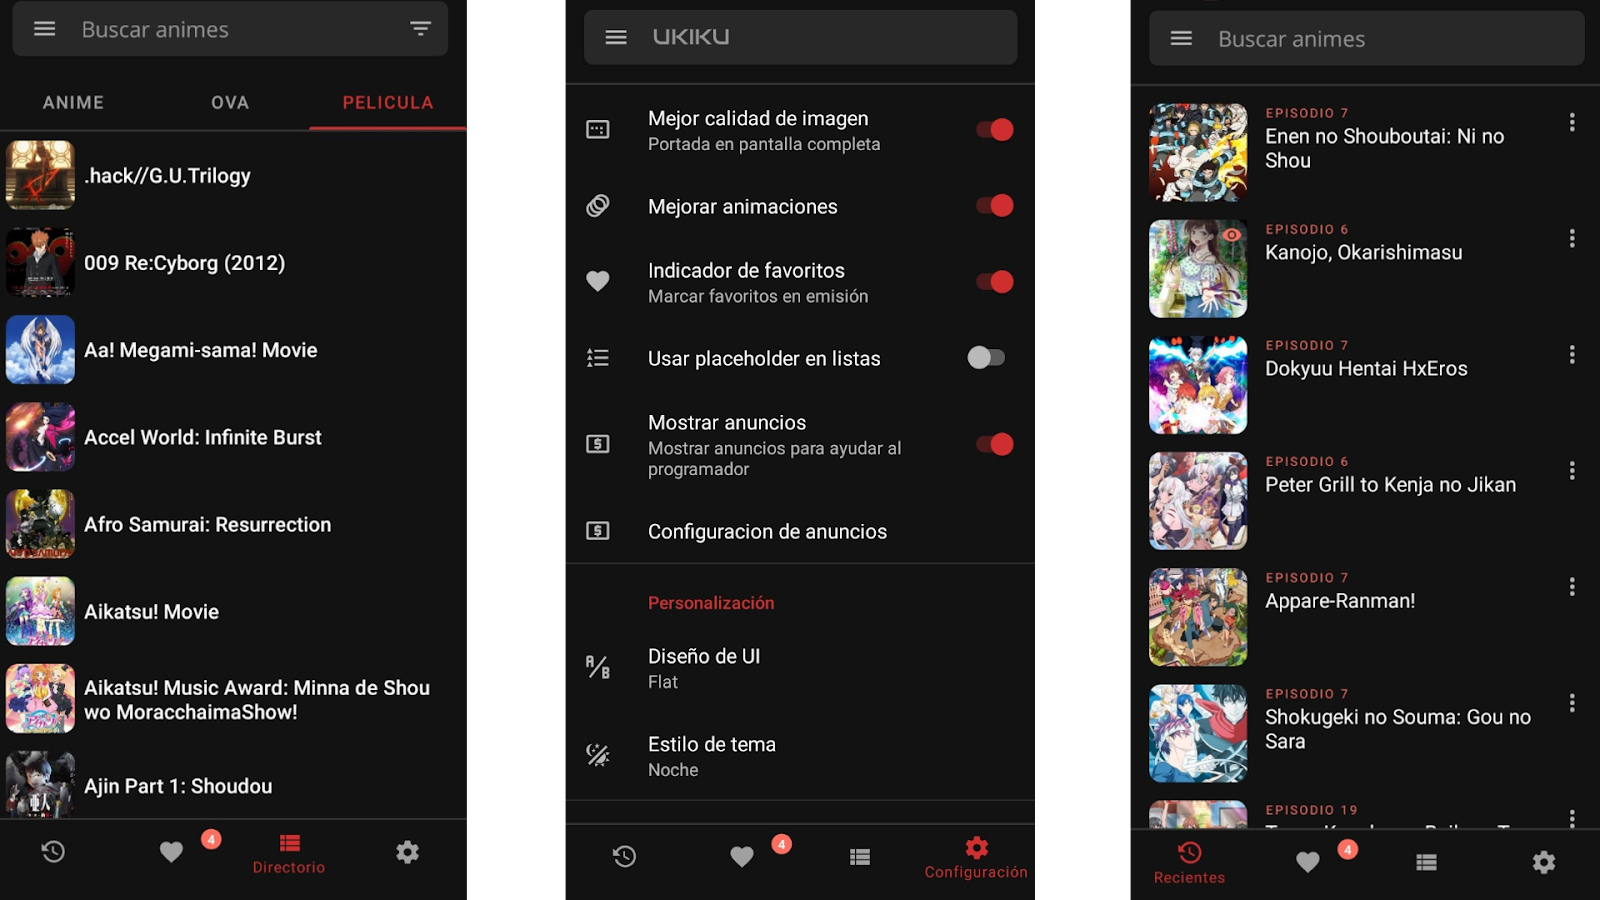Enable Usar placeholder en listas
This screenshot has height=900, width=1600.
coord(985,357)
